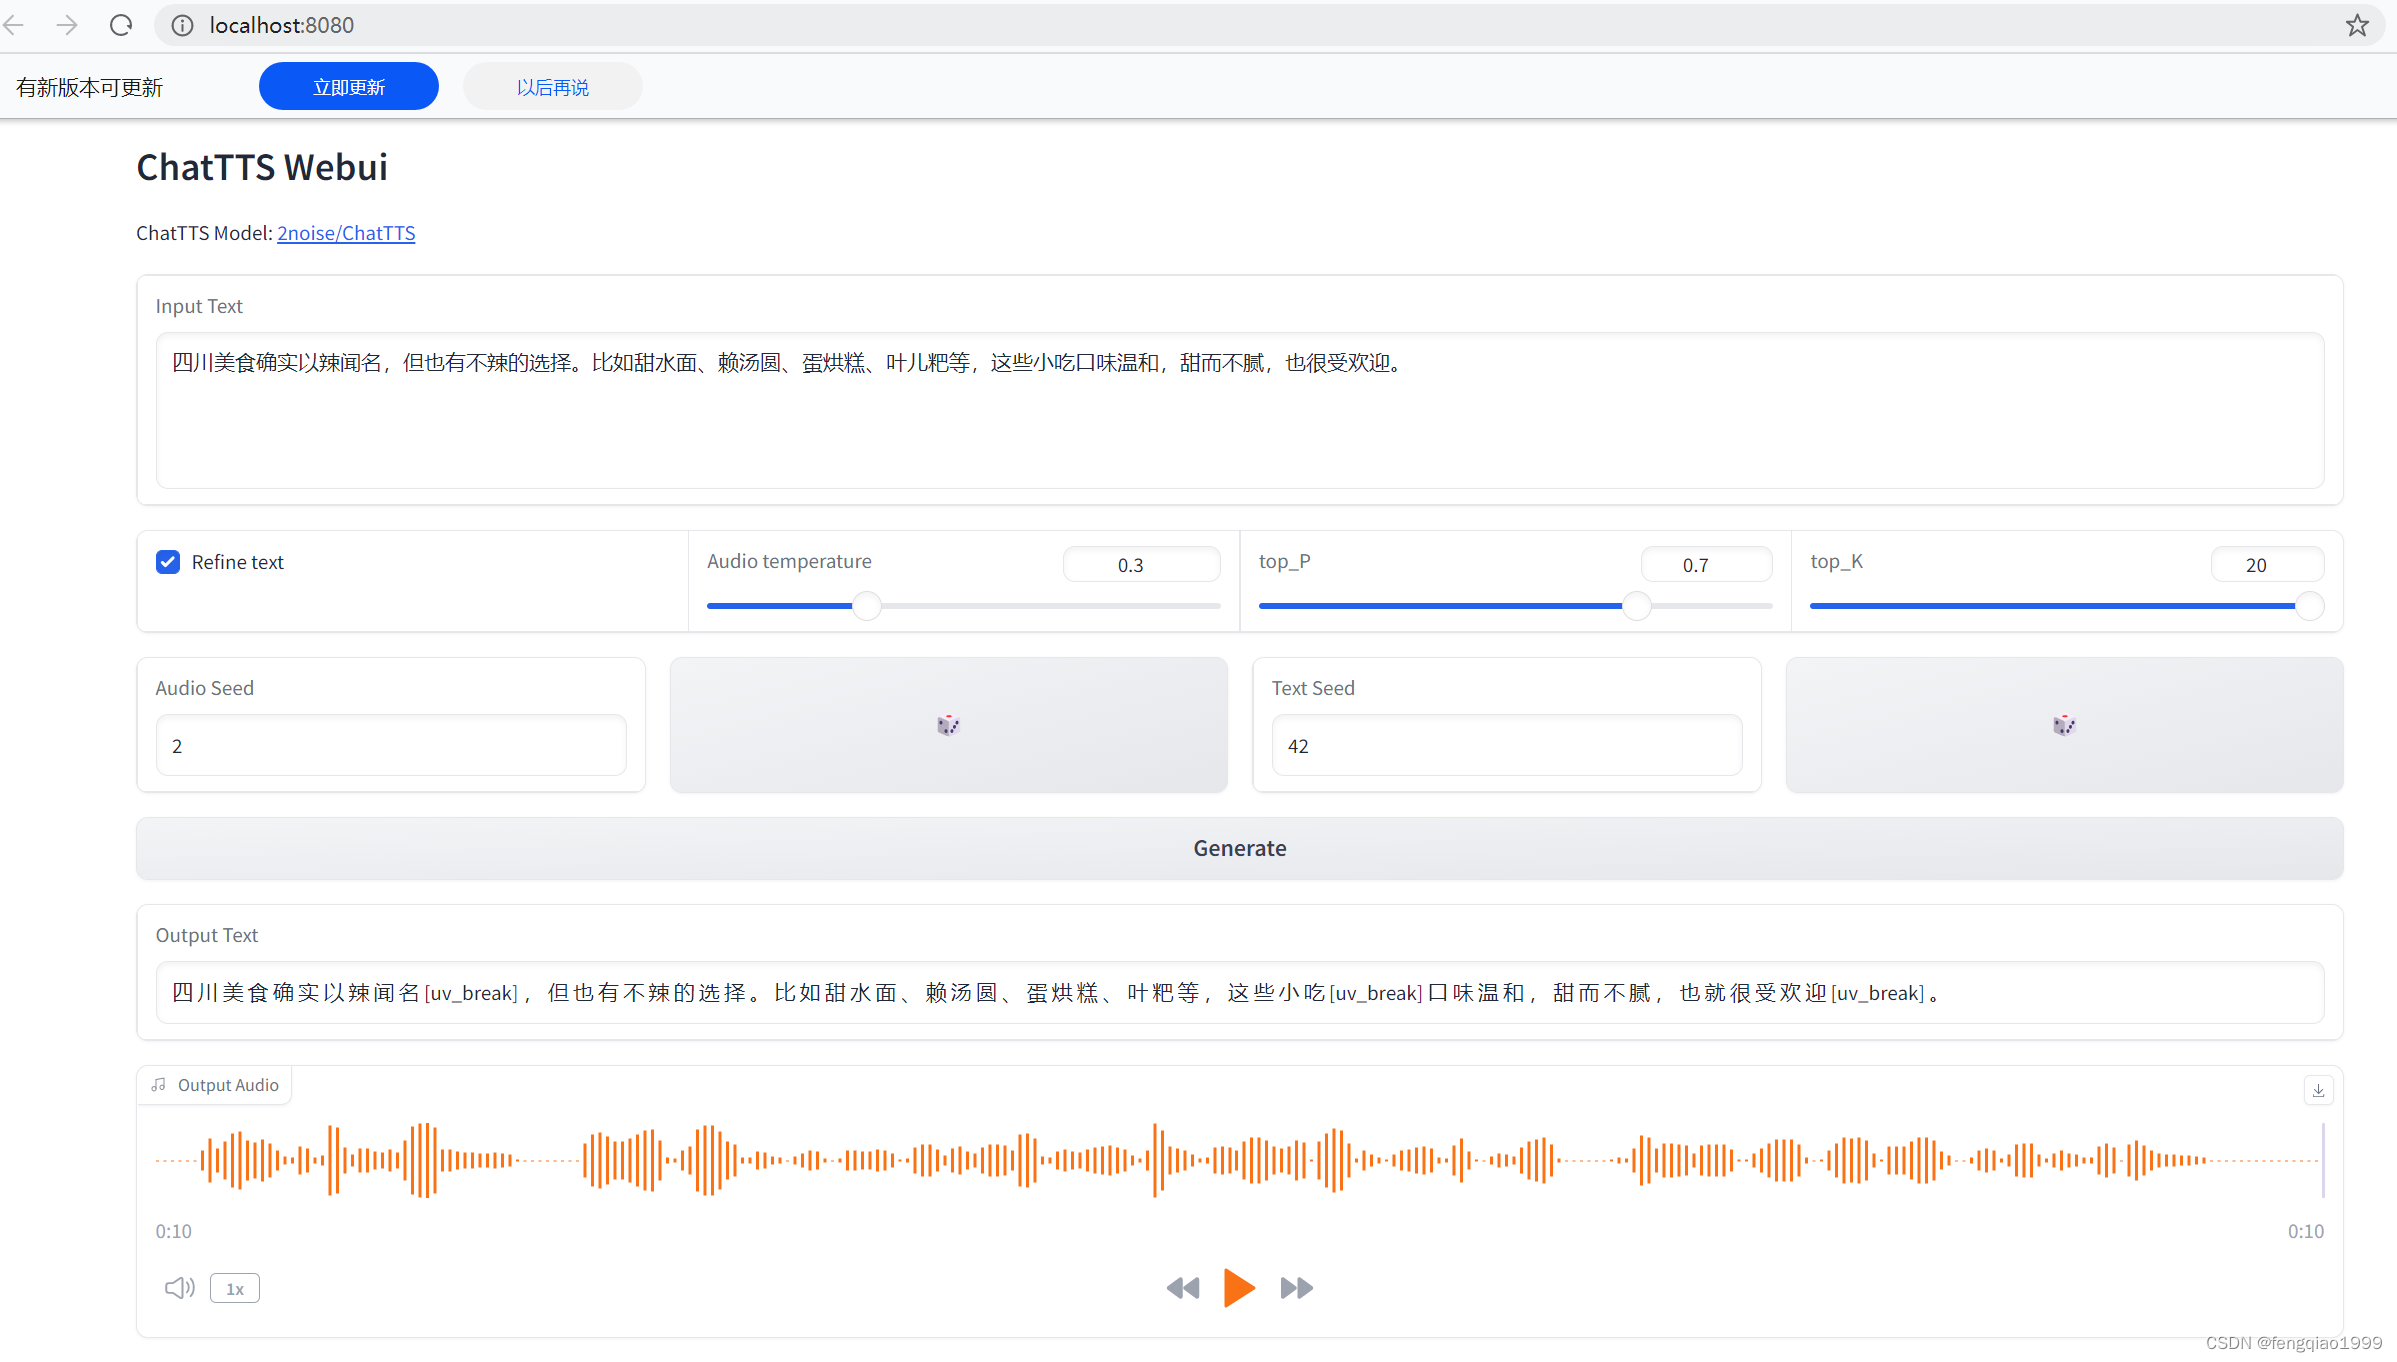Viewport: 2397px width, 1362px height.
Task: Go back using browser back arrow
Action: pyautogui.click(x=14, y=25)
